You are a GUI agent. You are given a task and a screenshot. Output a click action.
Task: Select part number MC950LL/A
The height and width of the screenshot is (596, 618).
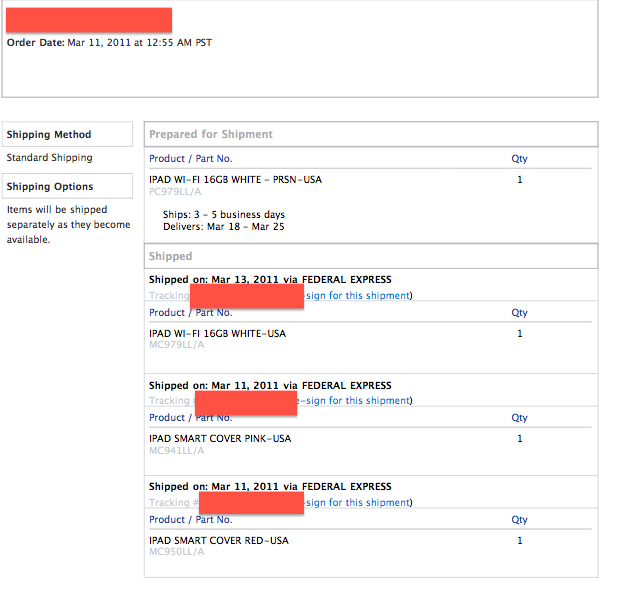coord(177,552)
